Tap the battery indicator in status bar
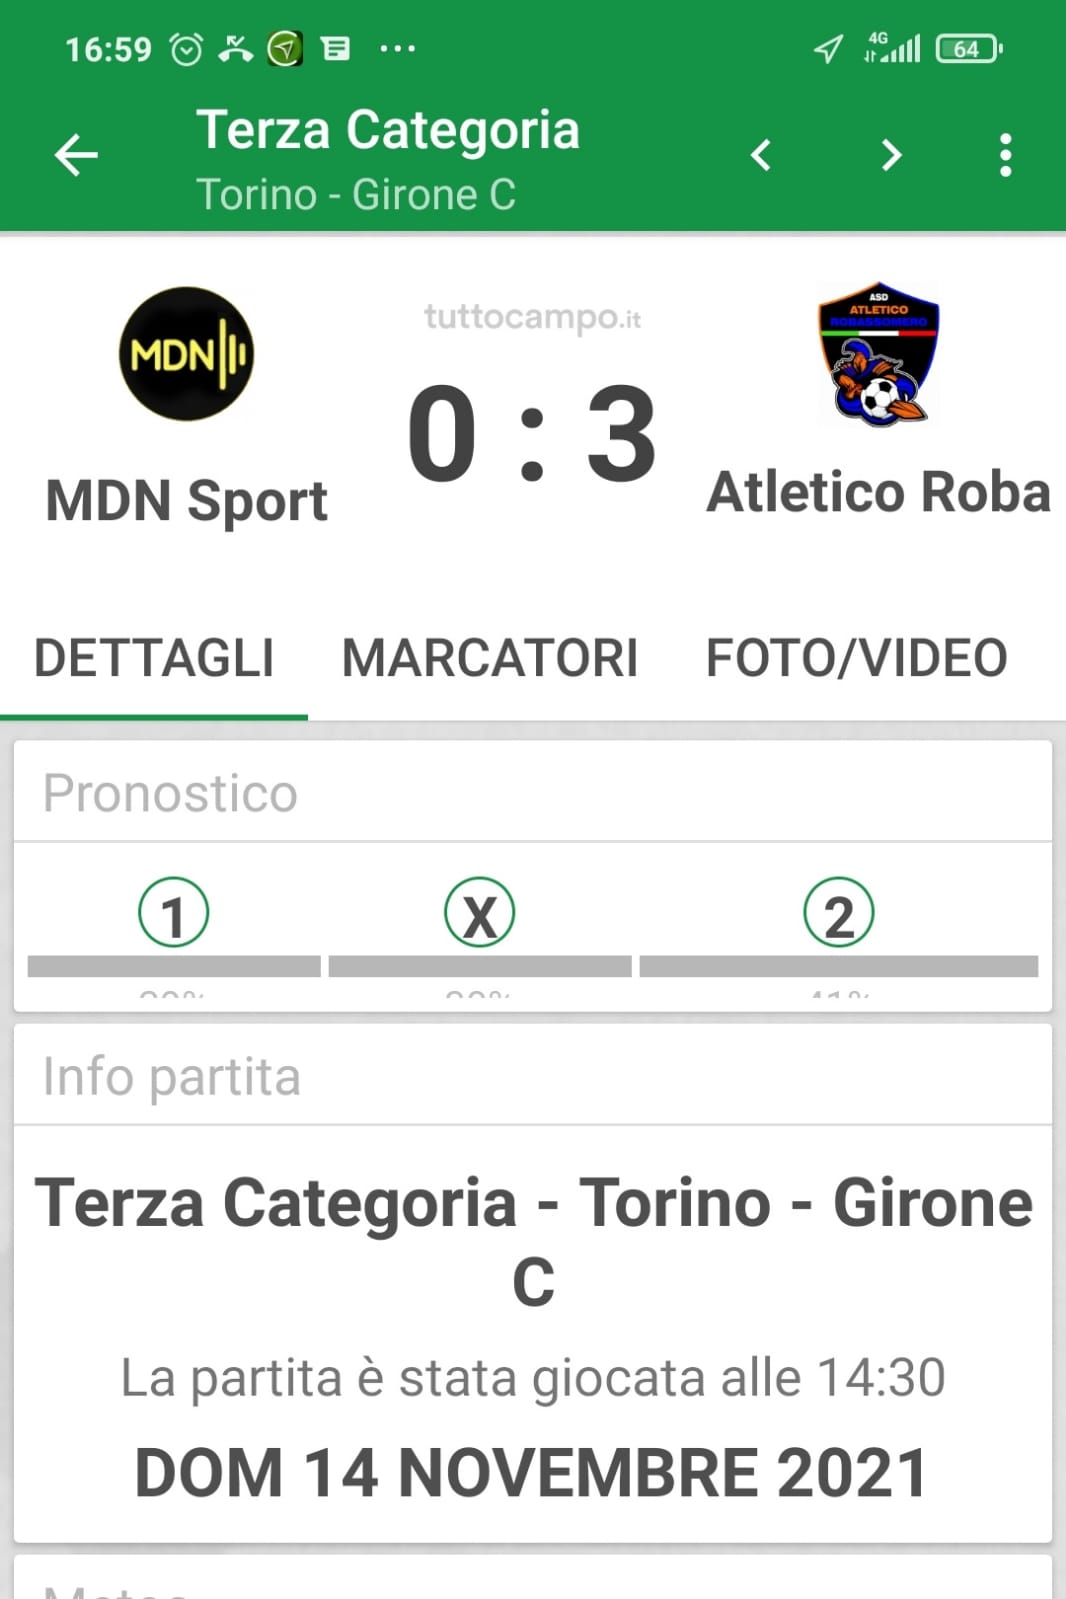 click(967, 48)
